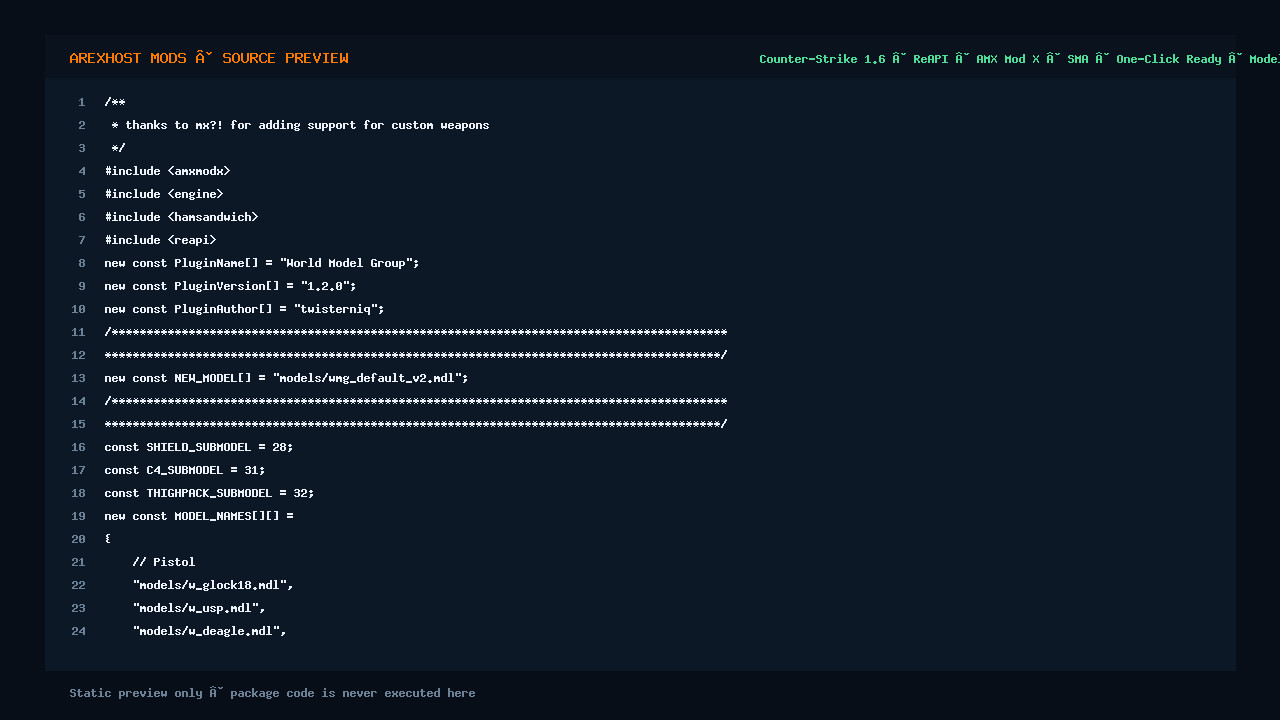Click line number 11 in the gutter
Image resolution: width=1280 pixels, height=720 pixels.
click(78, 332)
